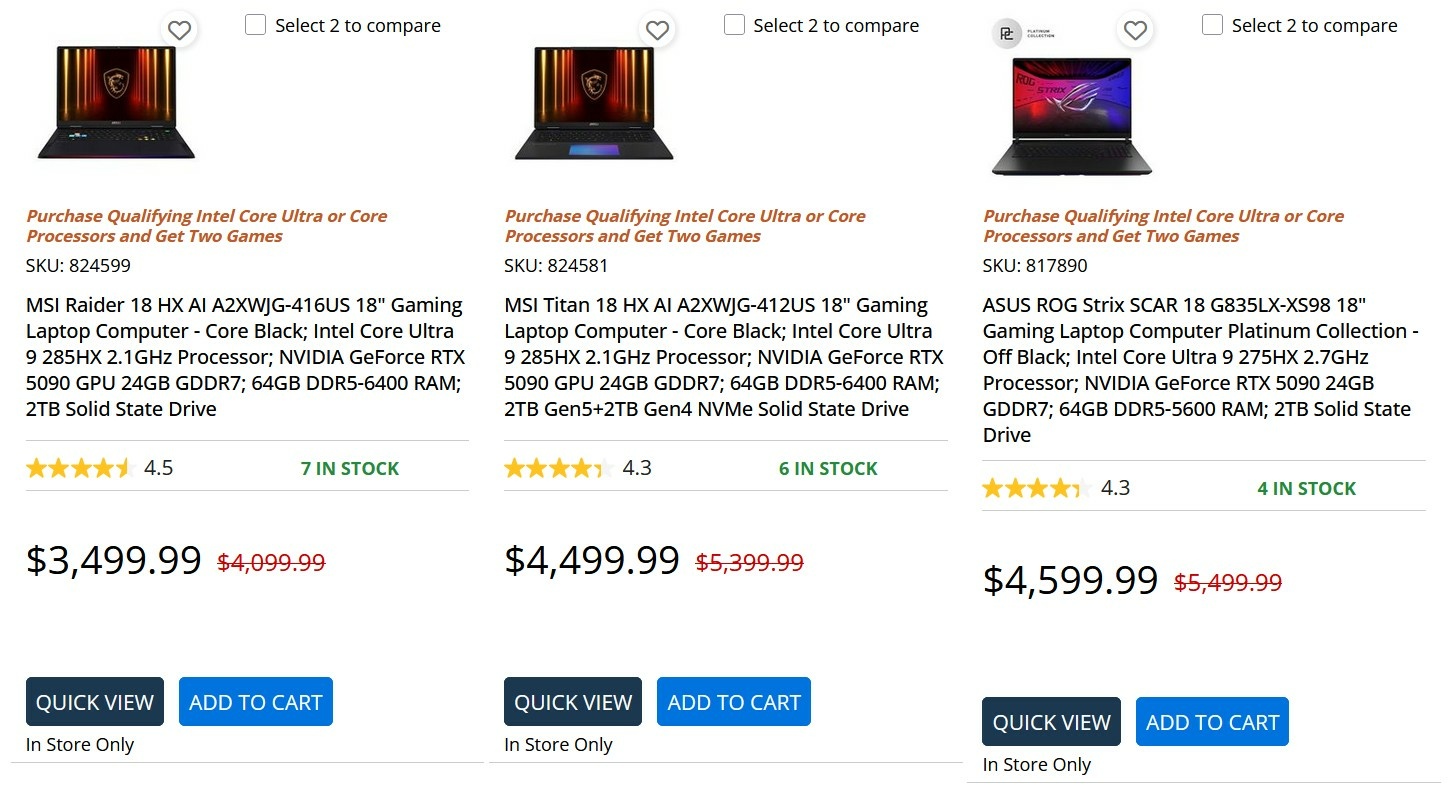Check compare box for MSI Raider 18
Screen dimensions: 1456x799
(x=256, y=25)
